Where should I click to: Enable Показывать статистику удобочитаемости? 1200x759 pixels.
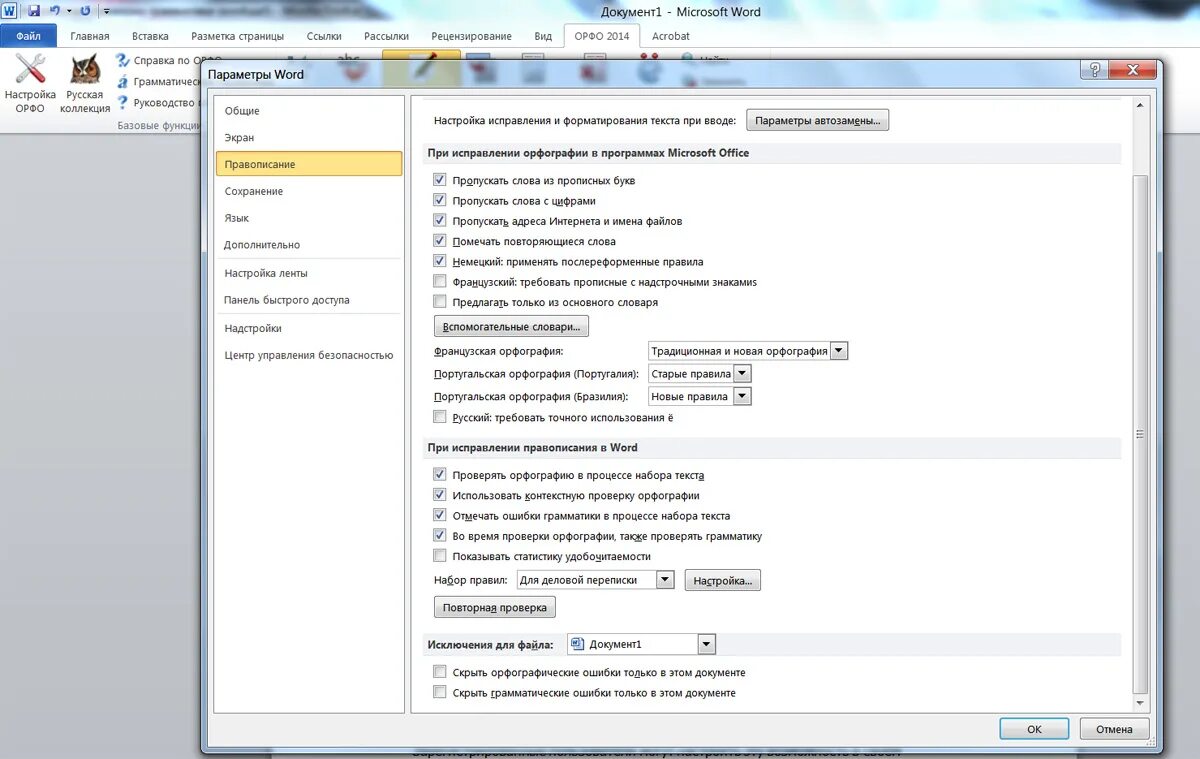pos(440,556)
